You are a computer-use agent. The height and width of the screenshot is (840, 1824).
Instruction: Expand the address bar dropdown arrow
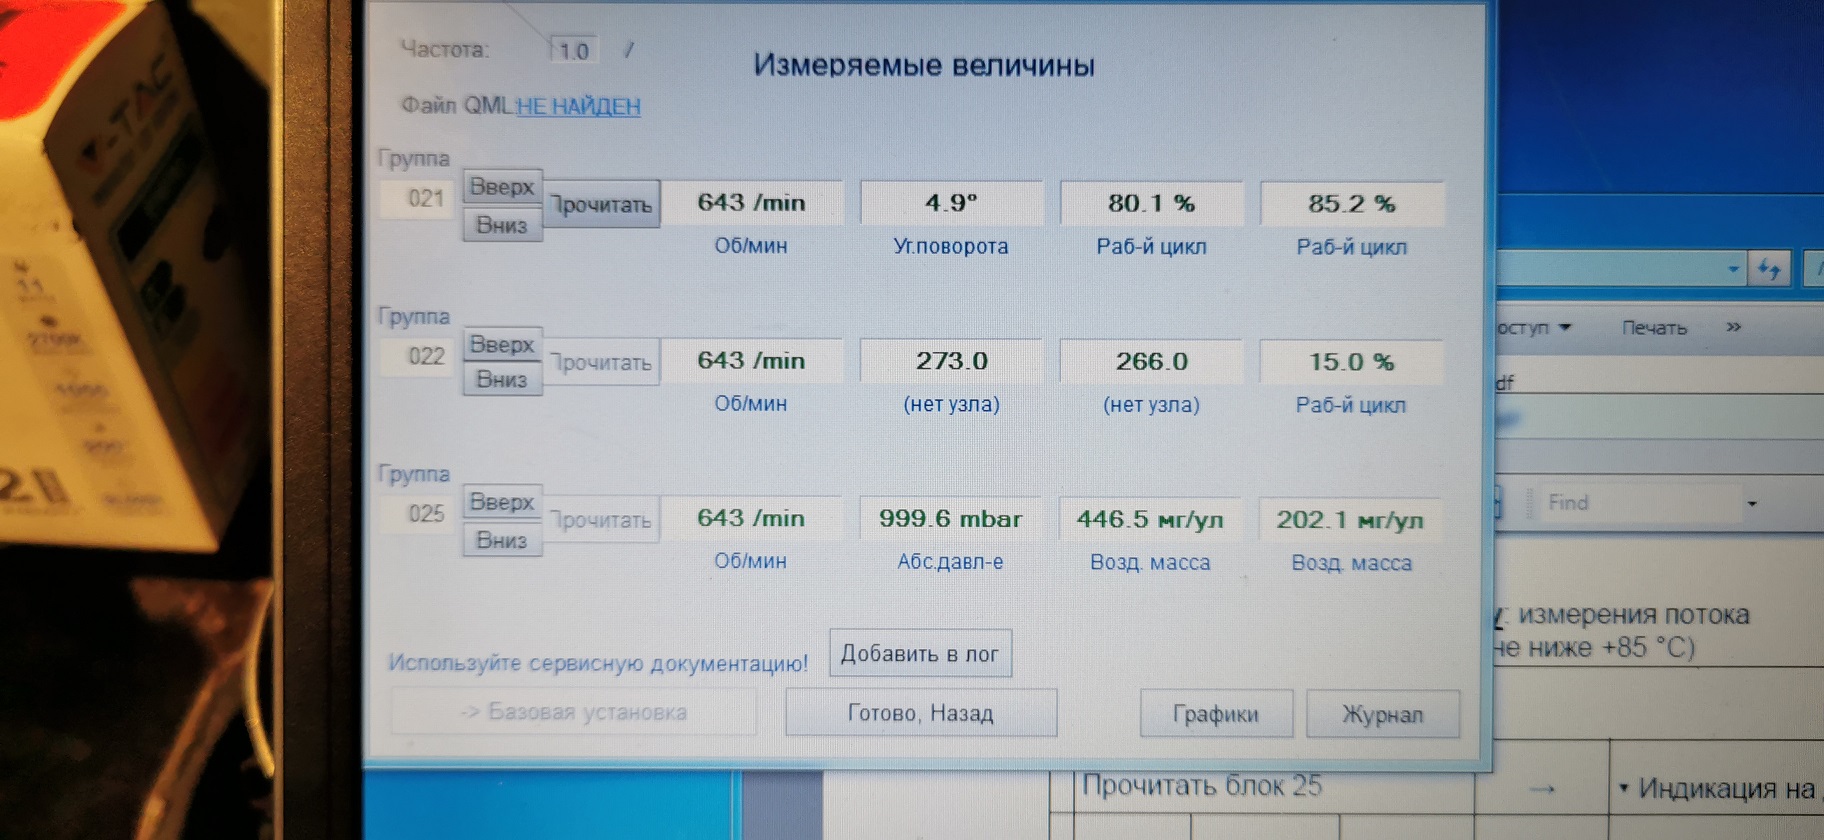1733,269
